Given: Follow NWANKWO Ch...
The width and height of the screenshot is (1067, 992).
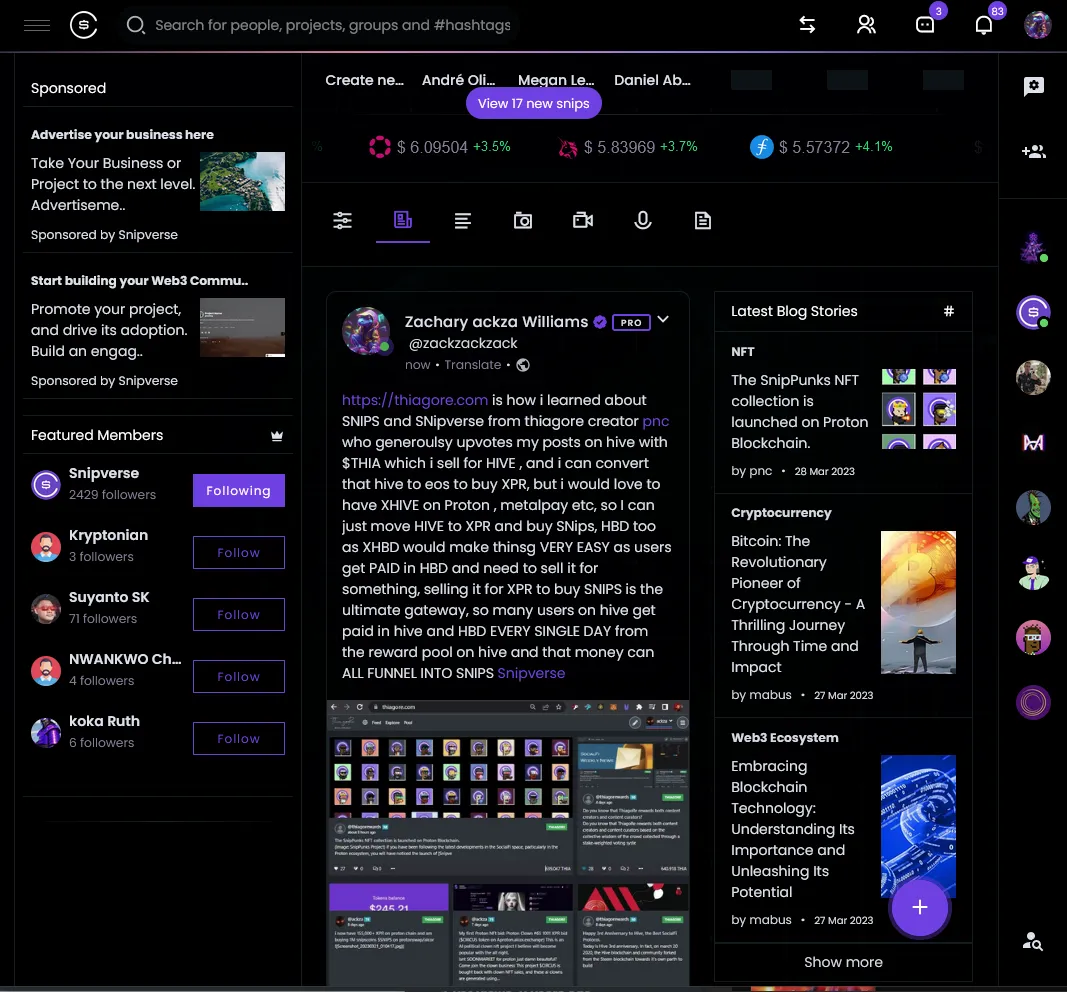Looking at the screenshot, I should (x=239, y=676).
